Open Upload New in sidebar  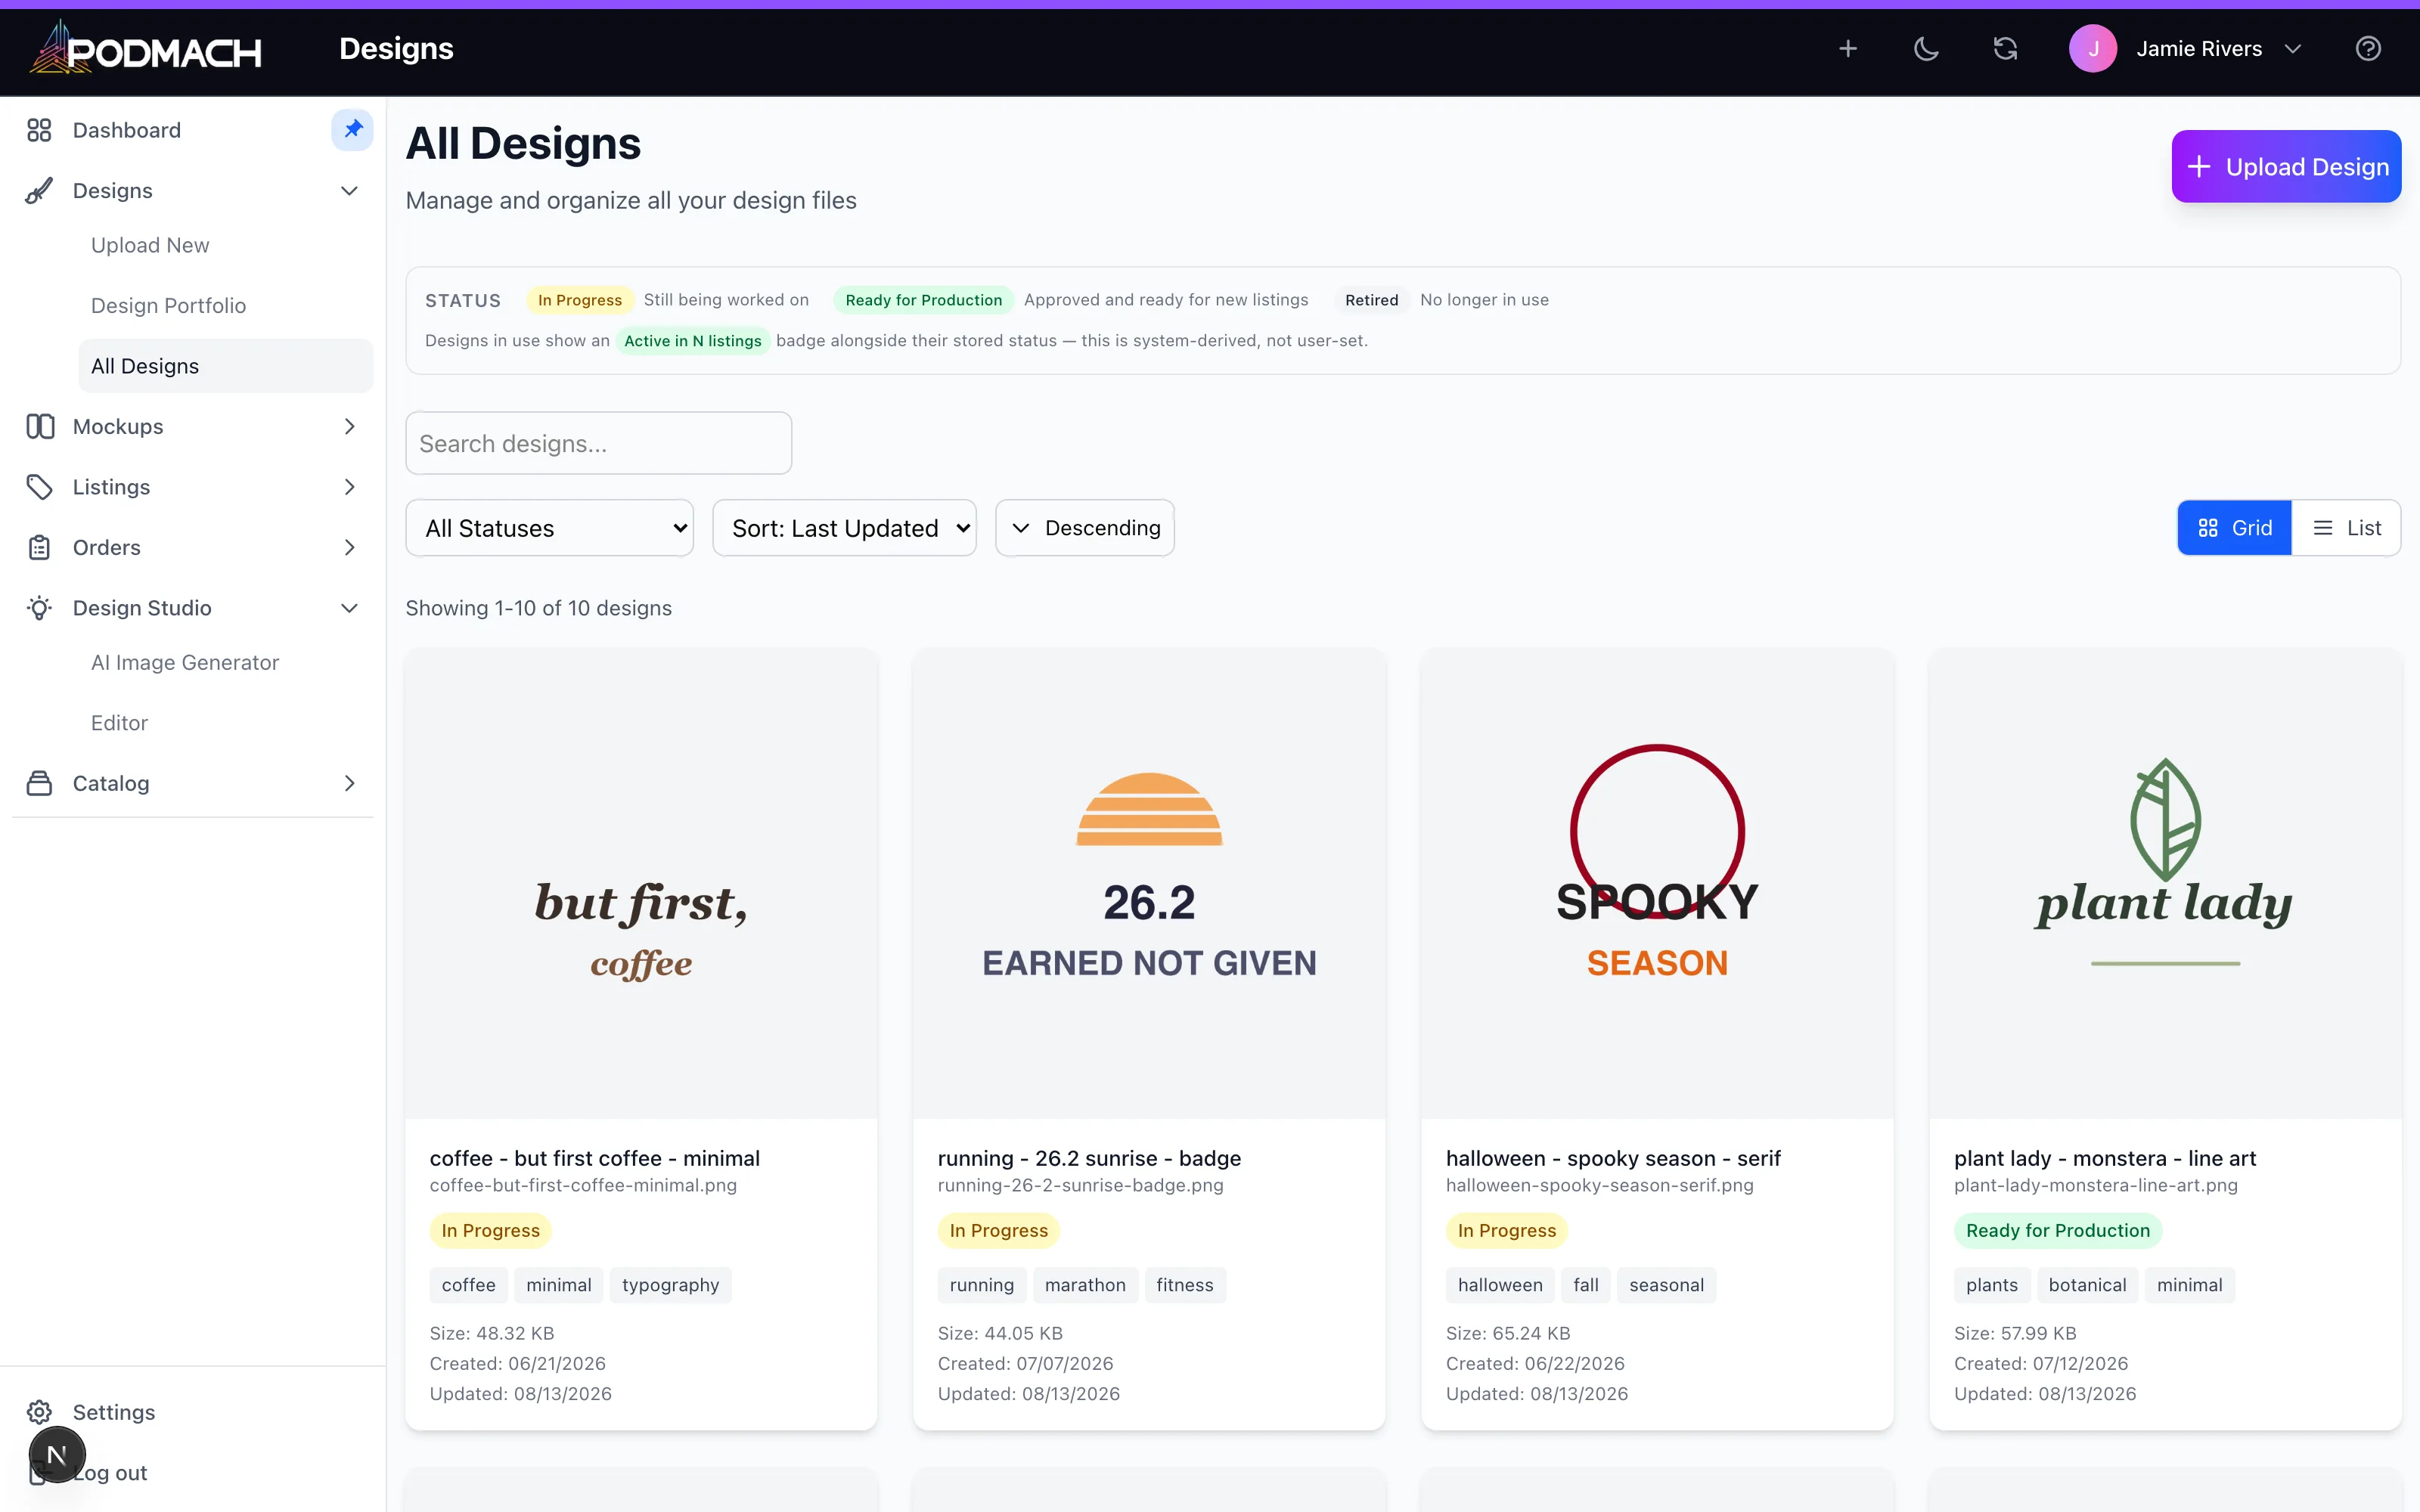tap(150, 245)
